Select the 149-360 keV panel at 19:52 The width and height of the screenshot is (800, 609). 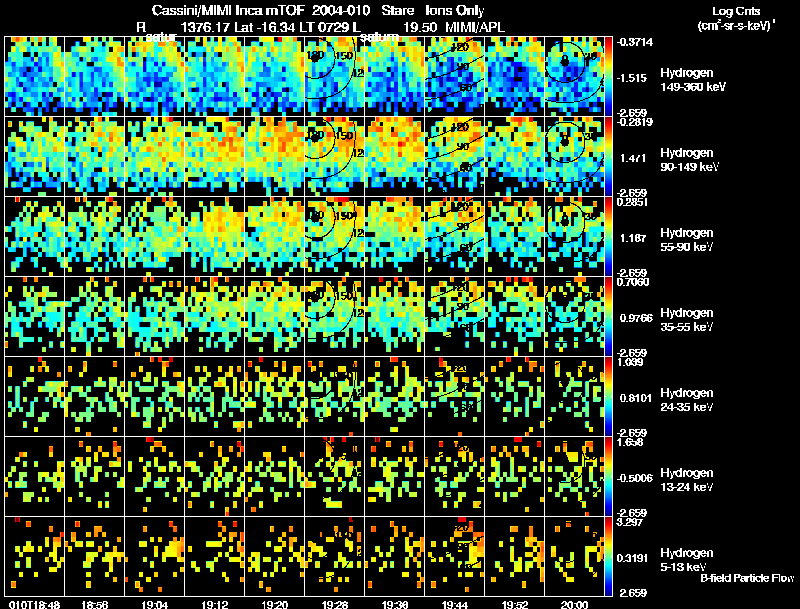coord(515,77)
